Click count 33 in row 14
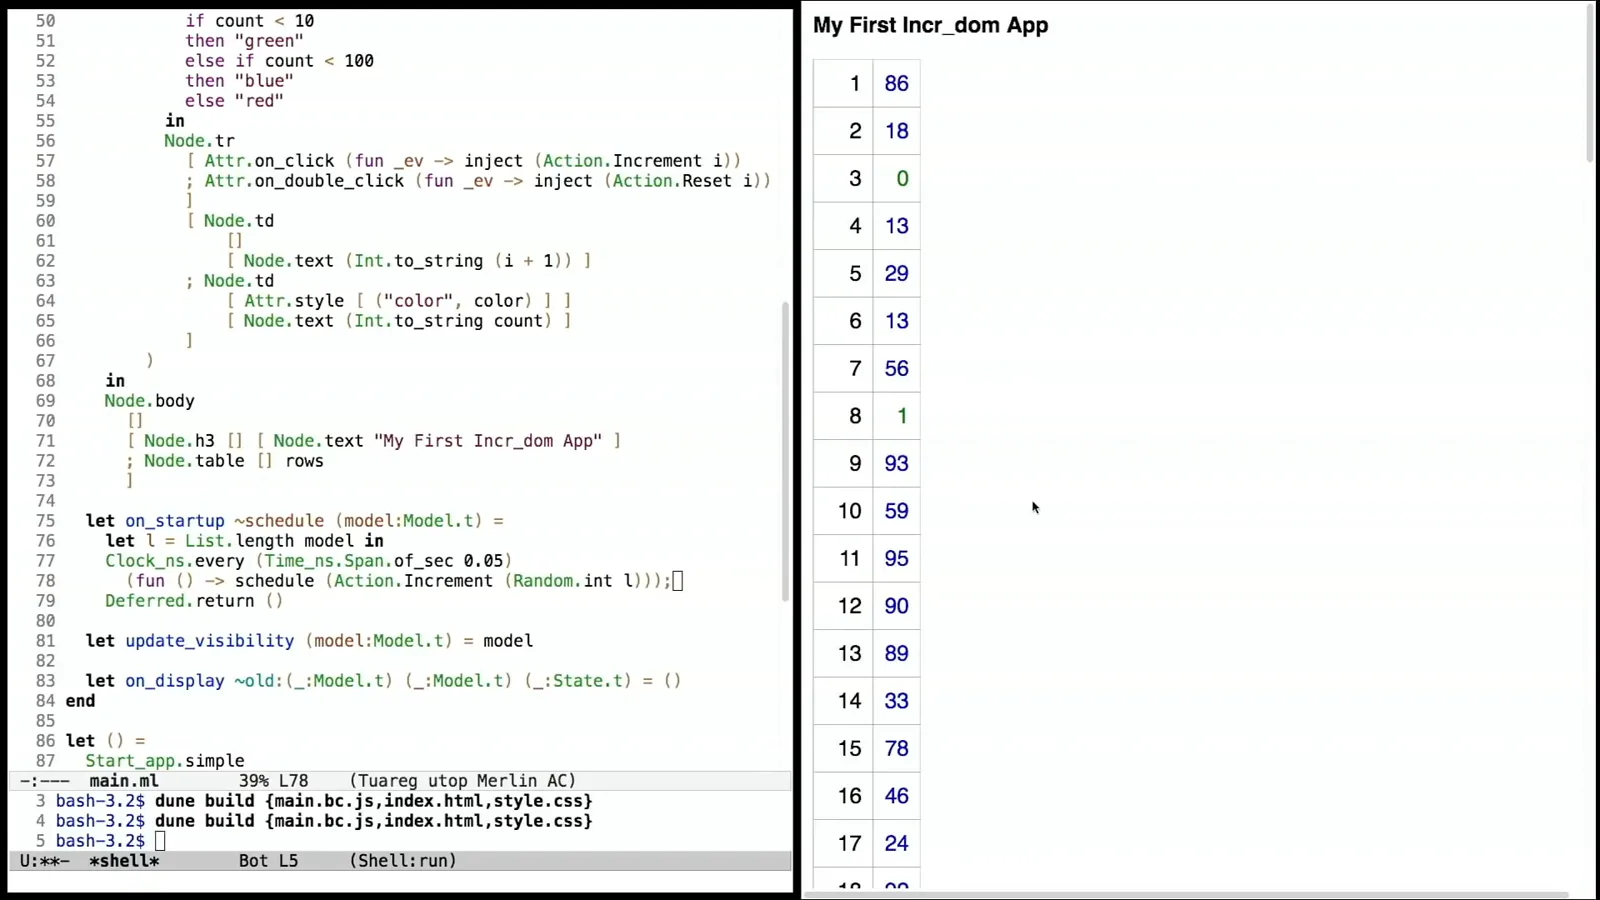Viewport: 1600px width, 900px height. coord(896,701)
